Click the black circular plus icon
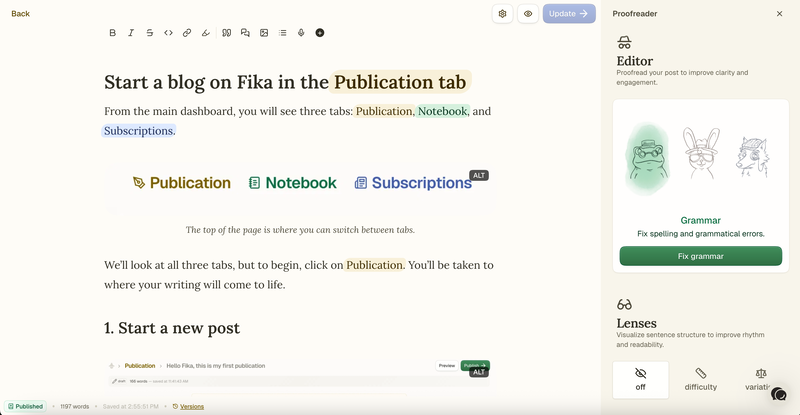800x415 pixels. coord(320,33)
